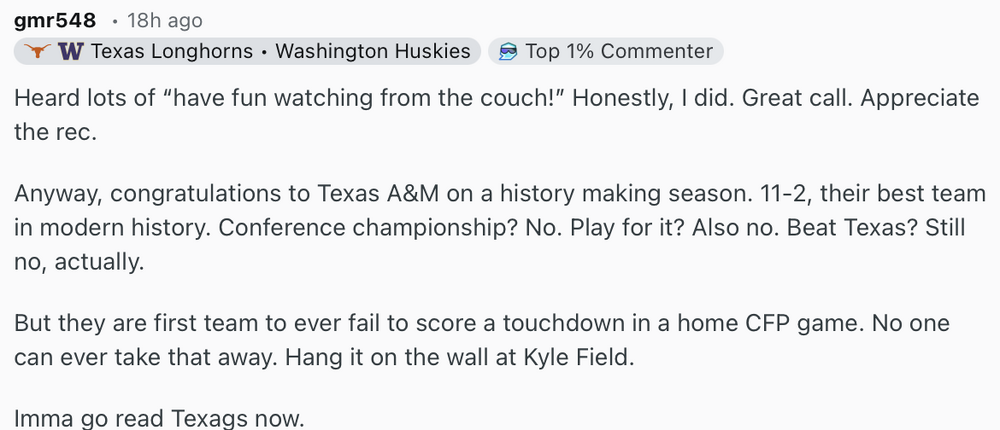1000x430 pixels.
Task: Click the orange Longhorns logo icon
Action: pos(36,52)
